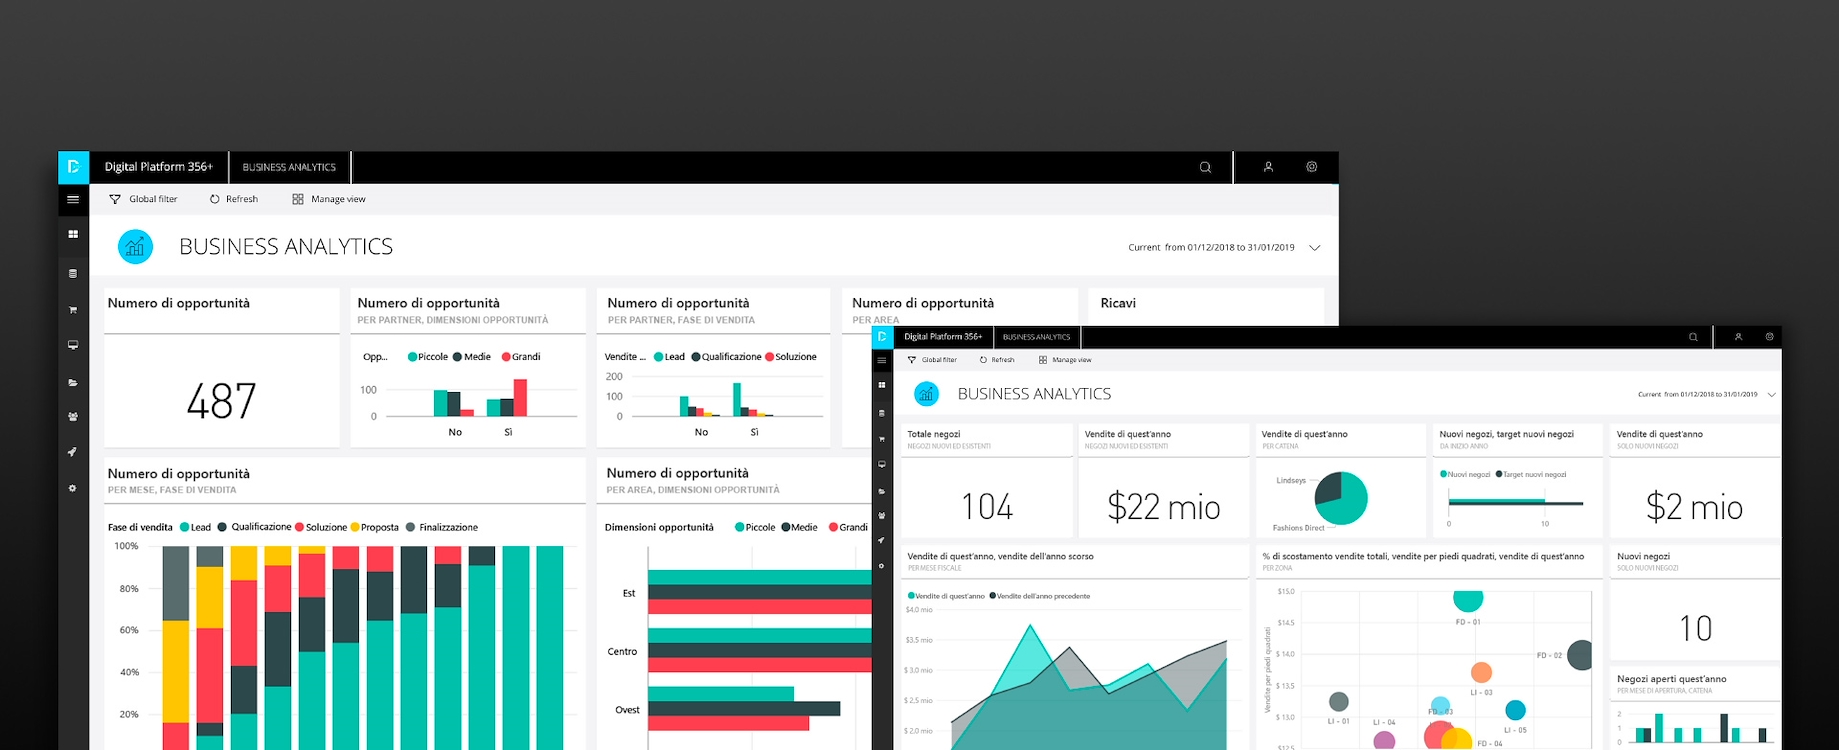Viewport: 1839px width, 750px height.
Task: Click the blue analytics chart icon in the small window
Action: [927, 394]
